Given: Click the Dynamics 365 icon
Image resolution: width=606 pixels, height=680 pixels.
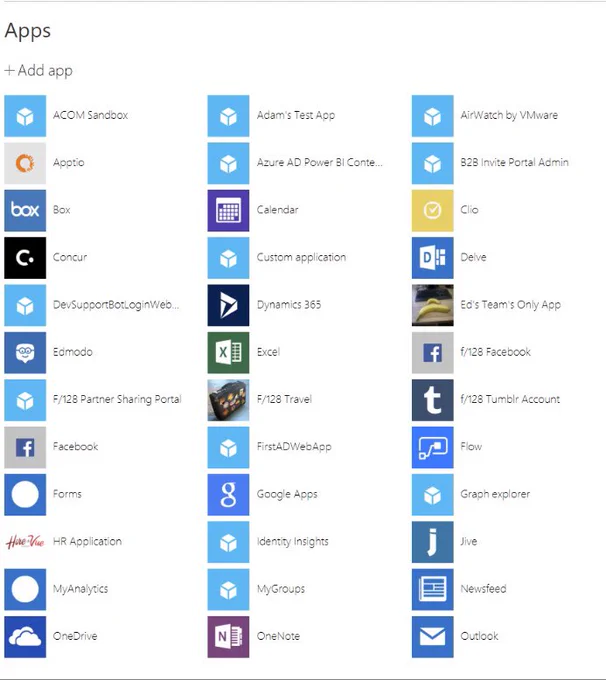Looking at the screenshot, I should point(228,305).
